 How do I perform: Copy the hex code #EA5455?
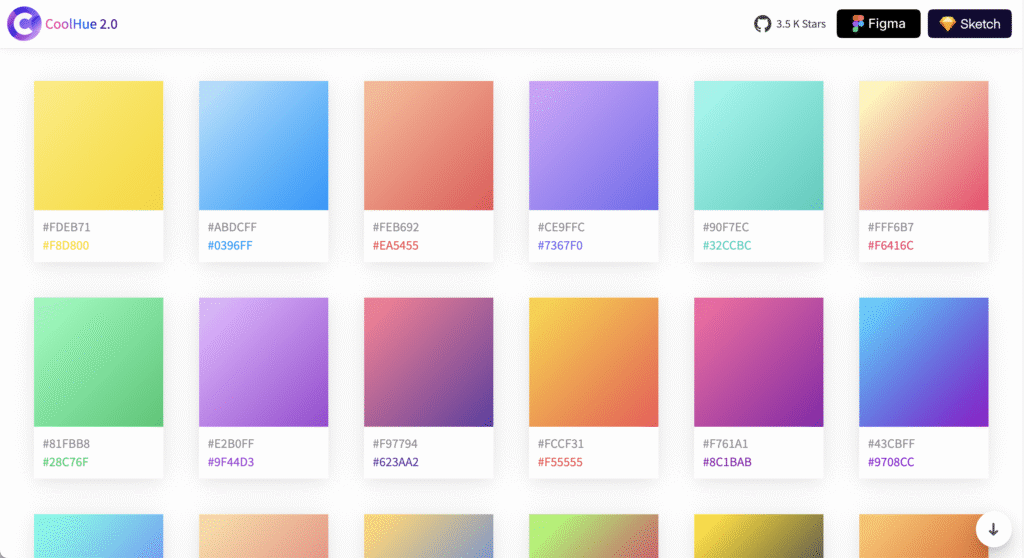[396, 246]
